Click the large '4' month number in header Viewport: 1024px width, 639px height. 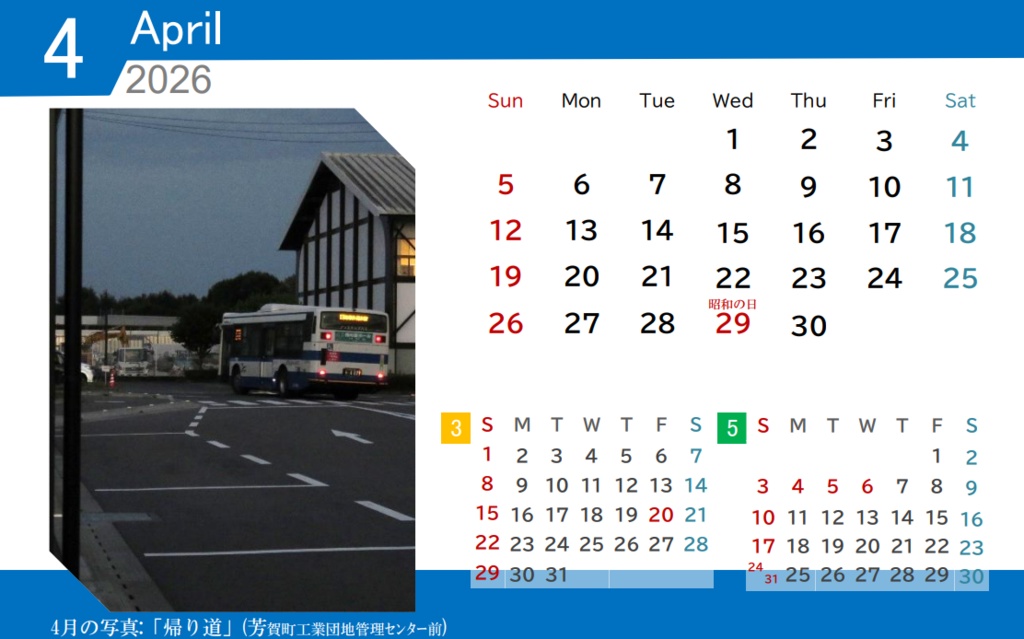tap(63, 48)
